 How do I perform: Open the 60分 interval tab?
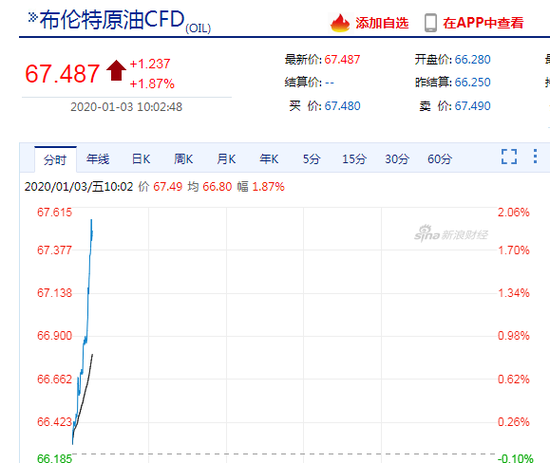coord(440,159)
